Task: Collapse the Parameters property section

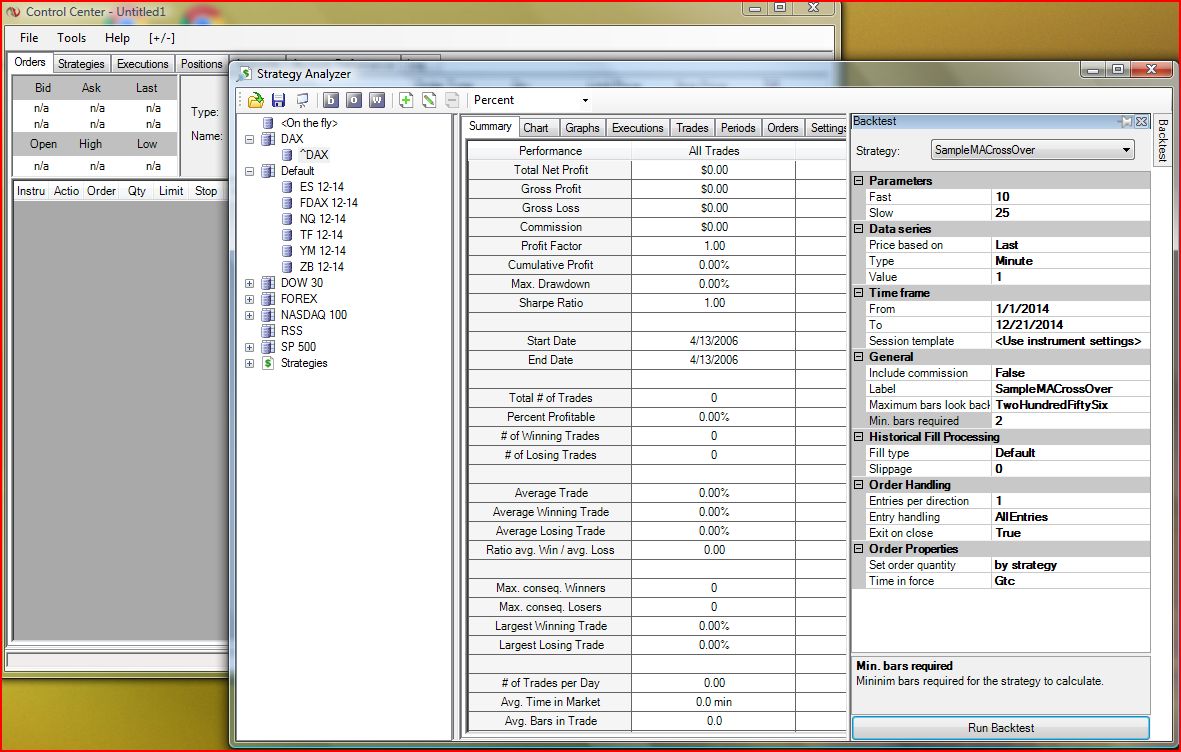Action: pyautogui.click(x=859, y=181)
